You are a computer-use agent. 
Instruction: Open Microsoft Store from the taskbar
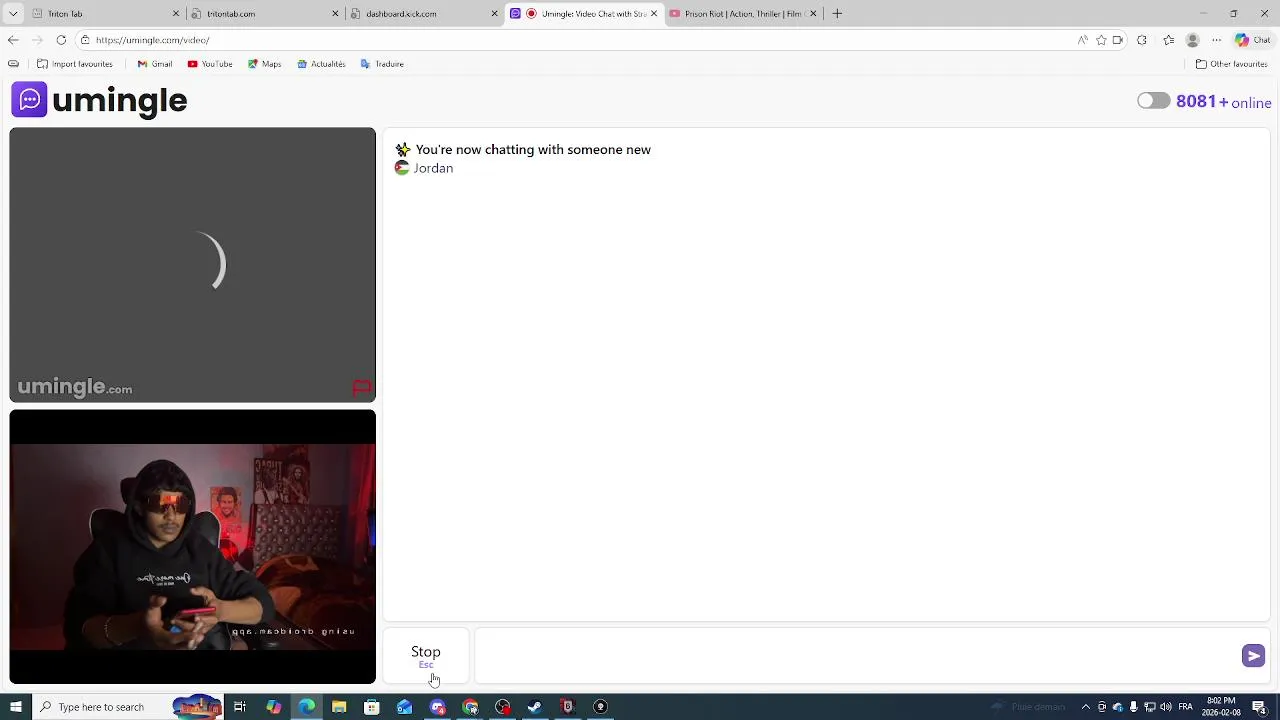coord(372,707)
